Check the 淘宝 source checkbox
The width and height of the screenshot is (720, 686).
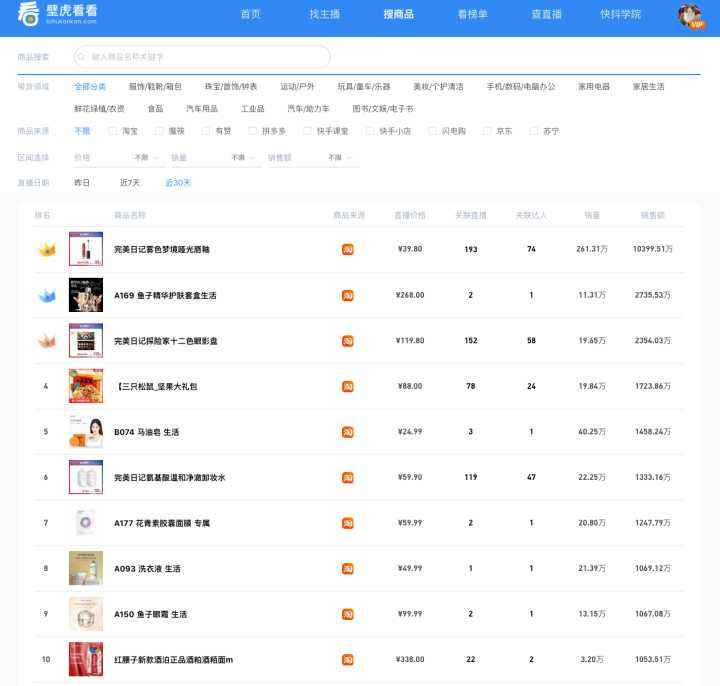click(113, 131)
